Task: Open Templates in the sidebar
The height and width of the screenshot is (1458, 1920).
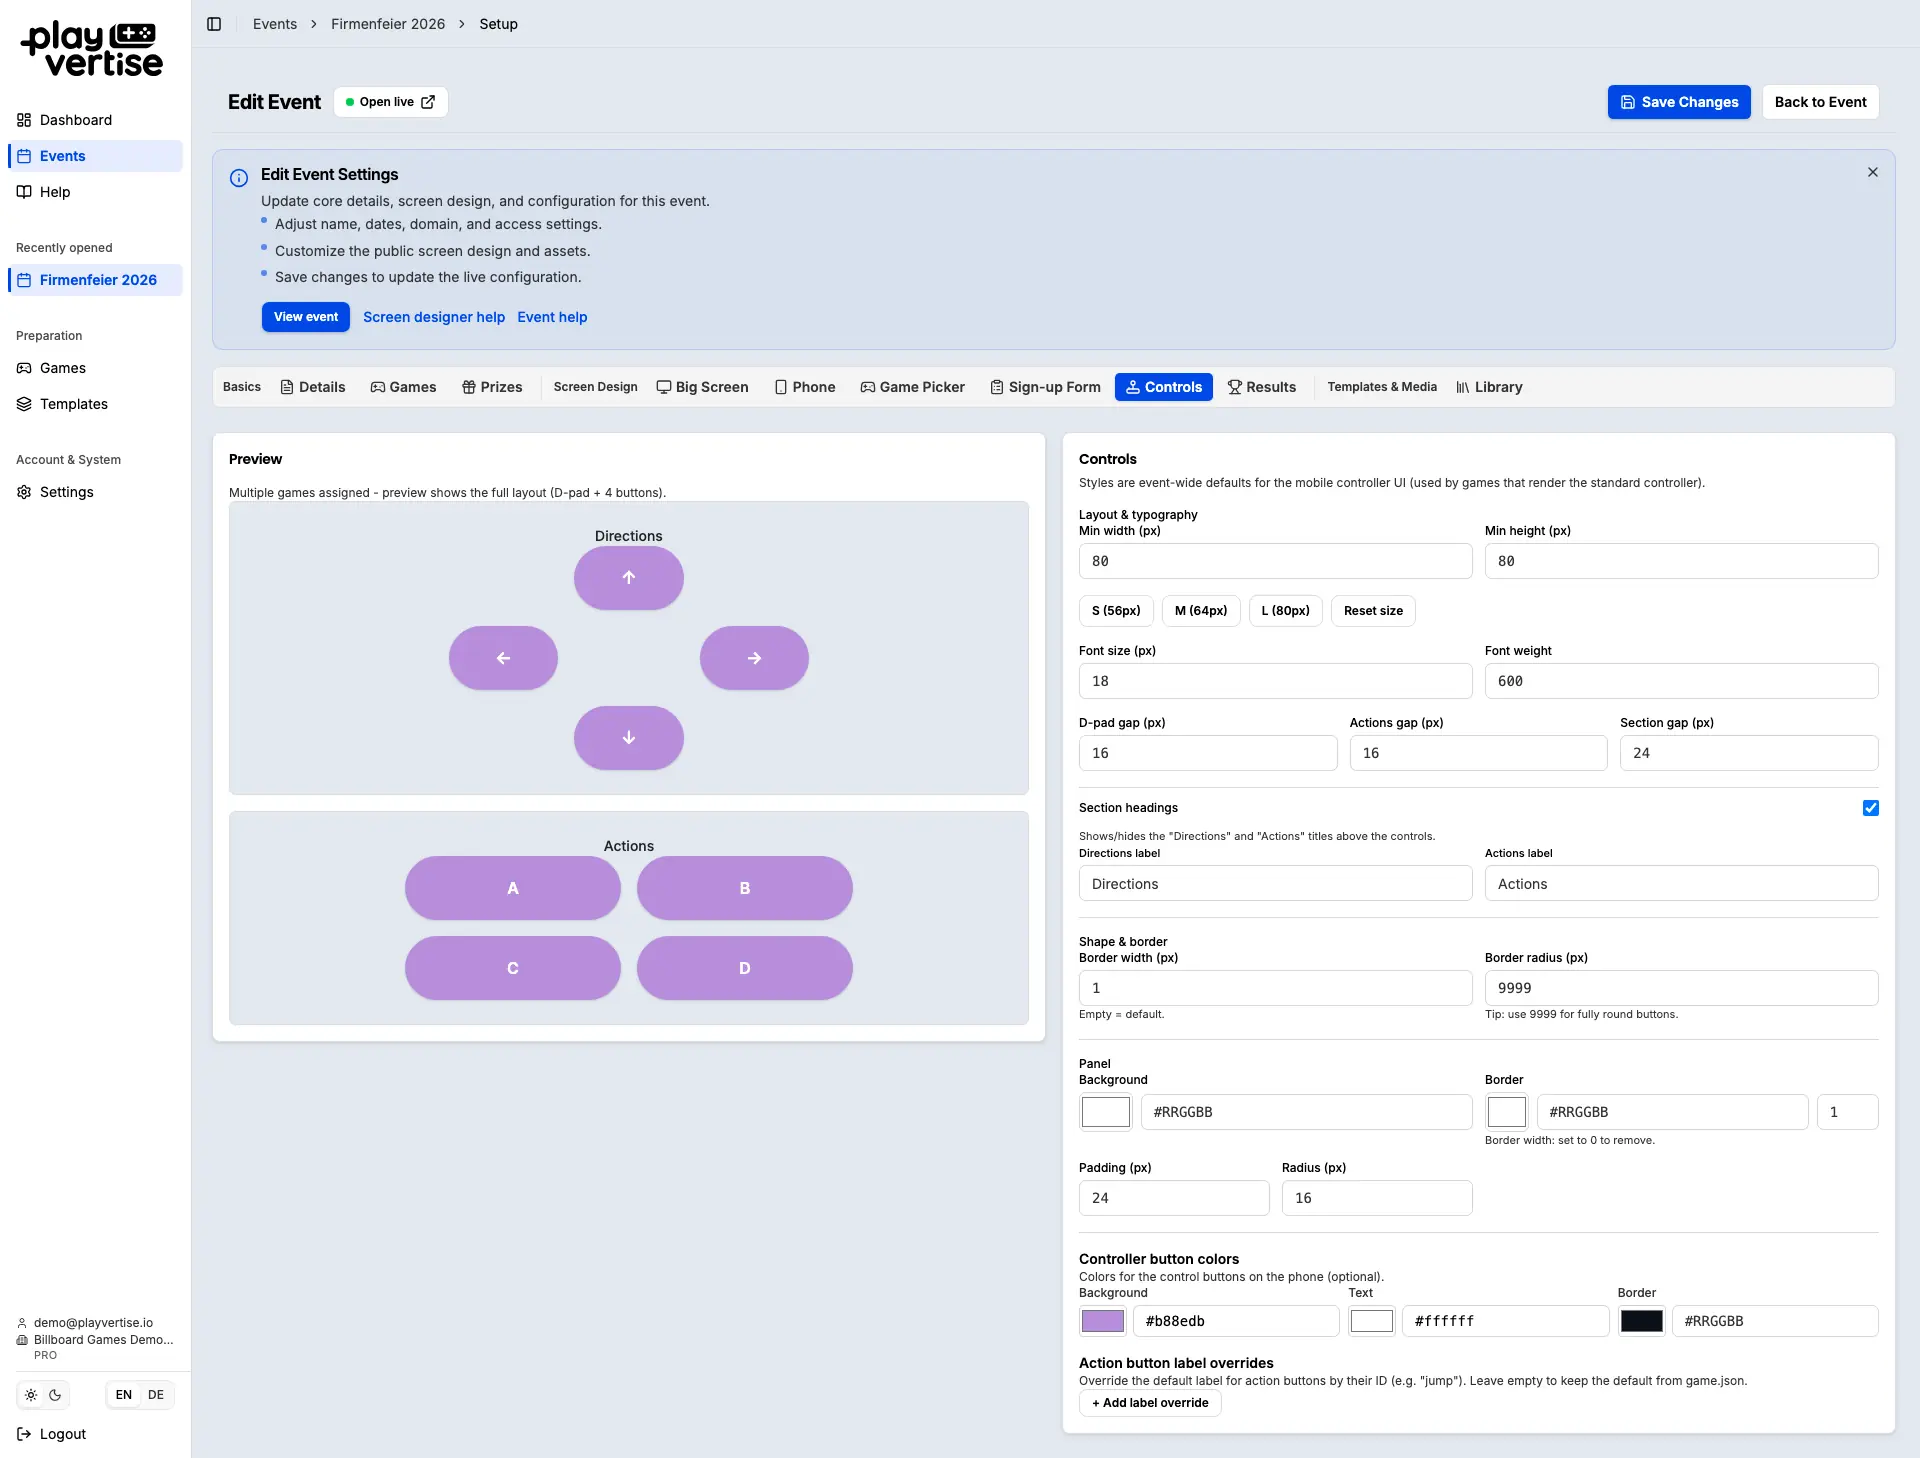Action: click(x=96, y=404)
